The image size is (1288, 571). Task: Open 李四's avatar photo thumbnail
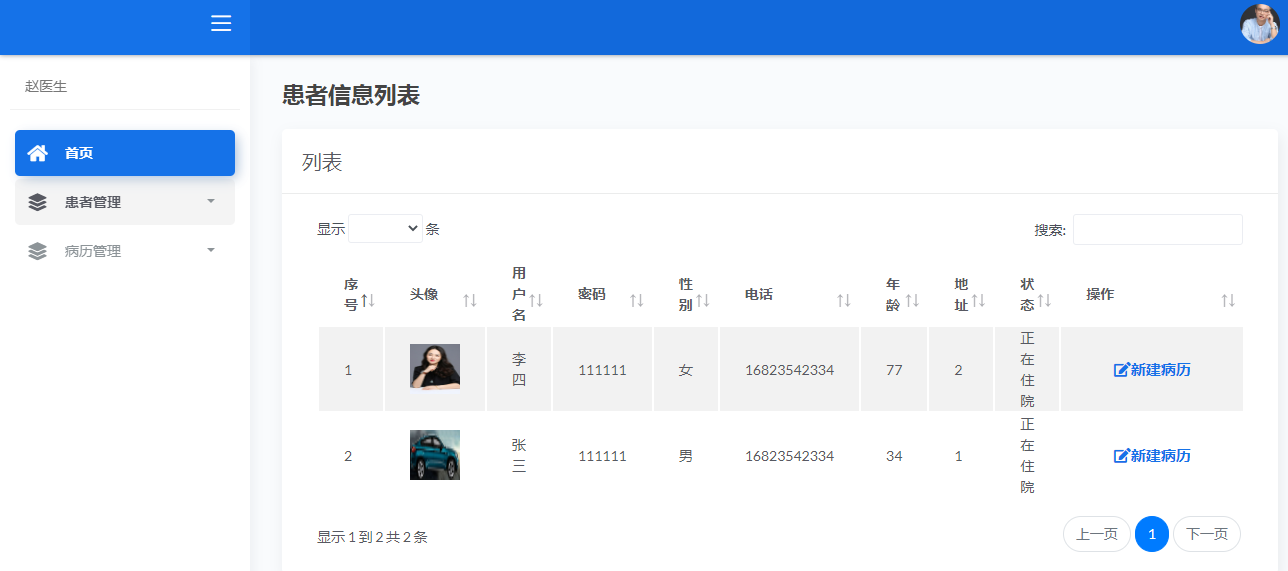435,366
